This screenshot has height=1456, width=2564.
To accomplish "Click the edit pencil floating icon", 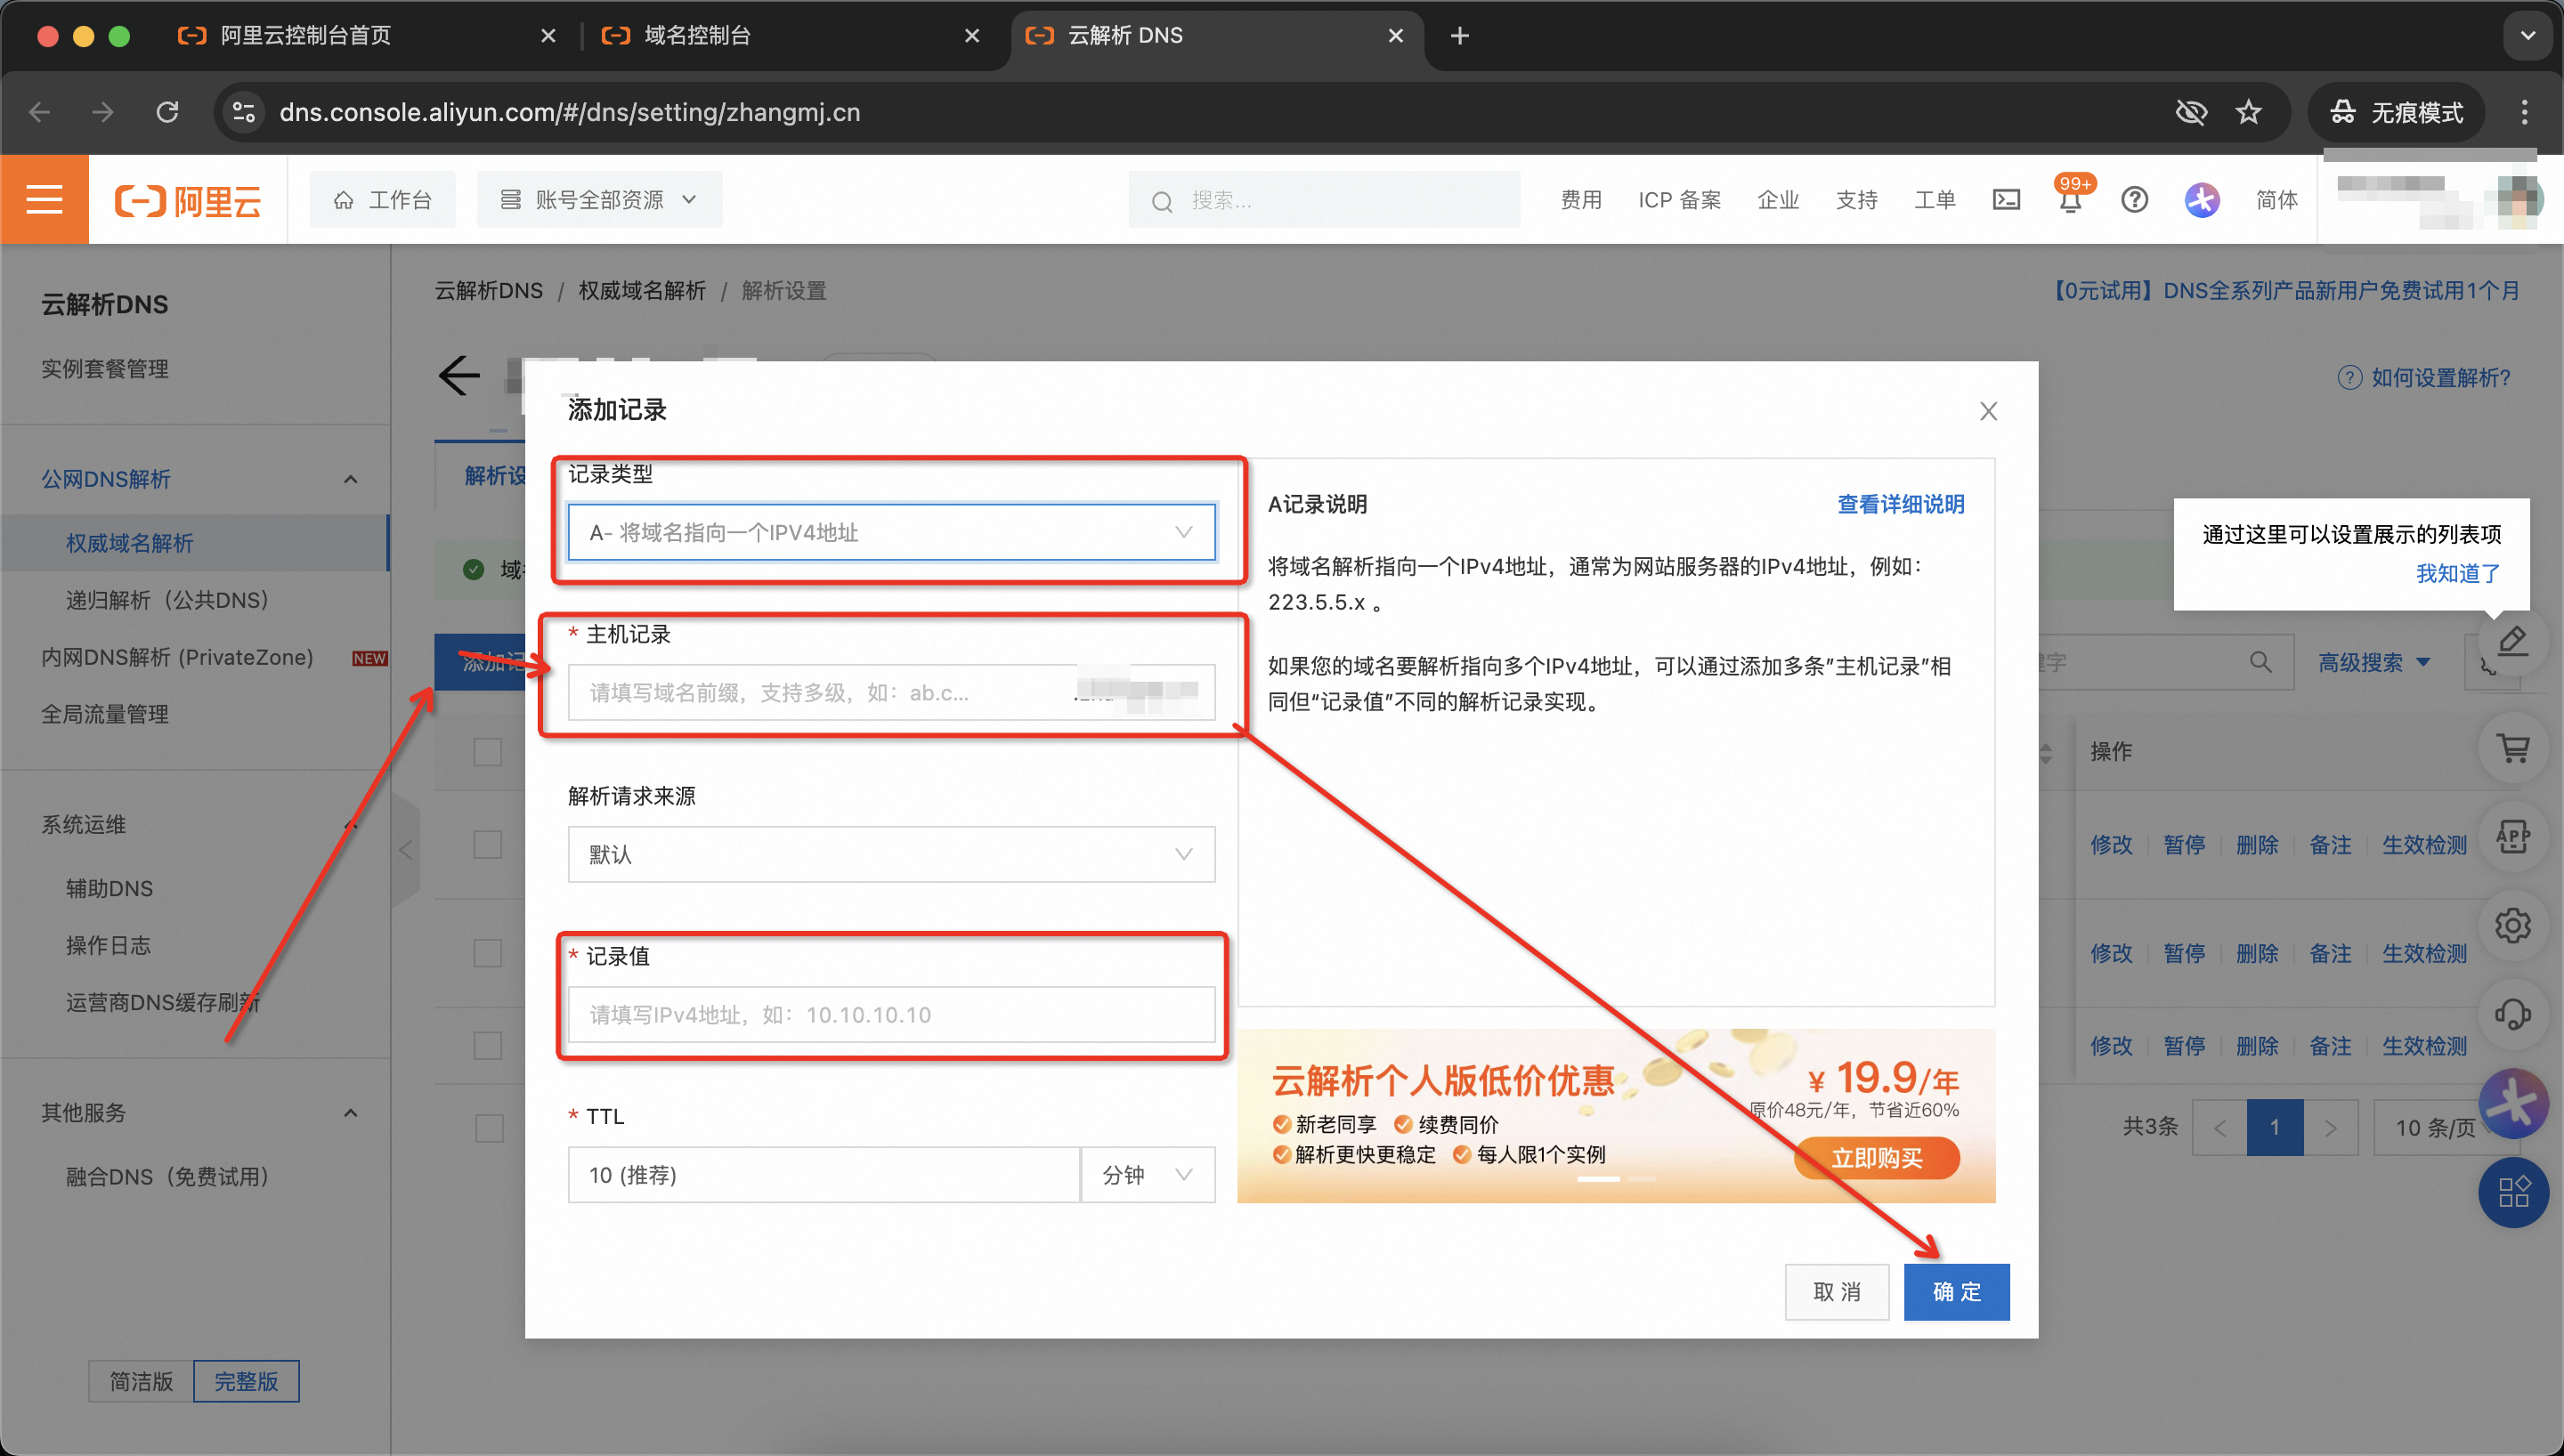I will (2512, 640).
